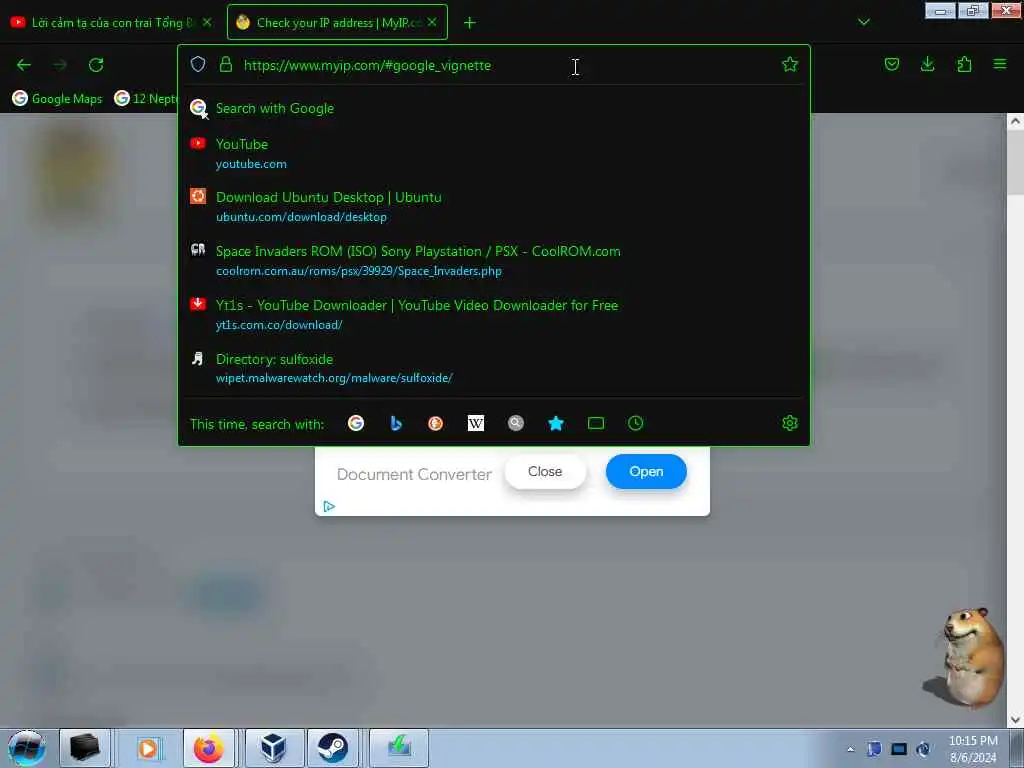Click the site security padlock icon
The image size is (1024, 768).
pos(226,64)
